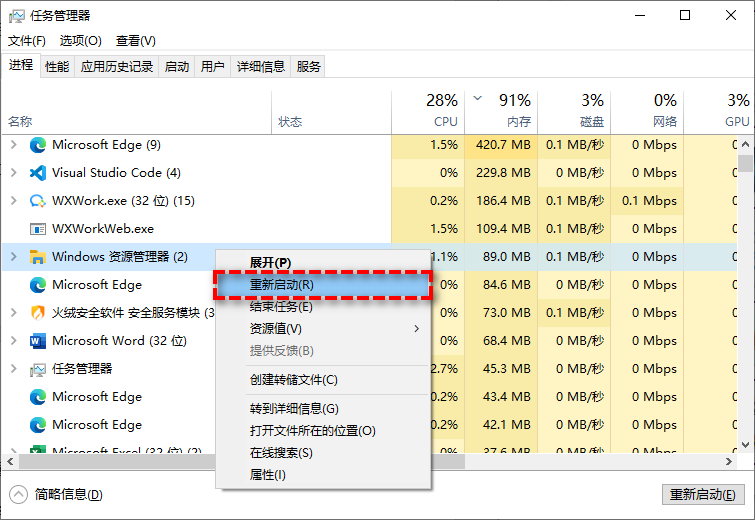The image size is (755, 520).
Task: Switch to the 应用历史记录 tab
Action: pos(117,66)
